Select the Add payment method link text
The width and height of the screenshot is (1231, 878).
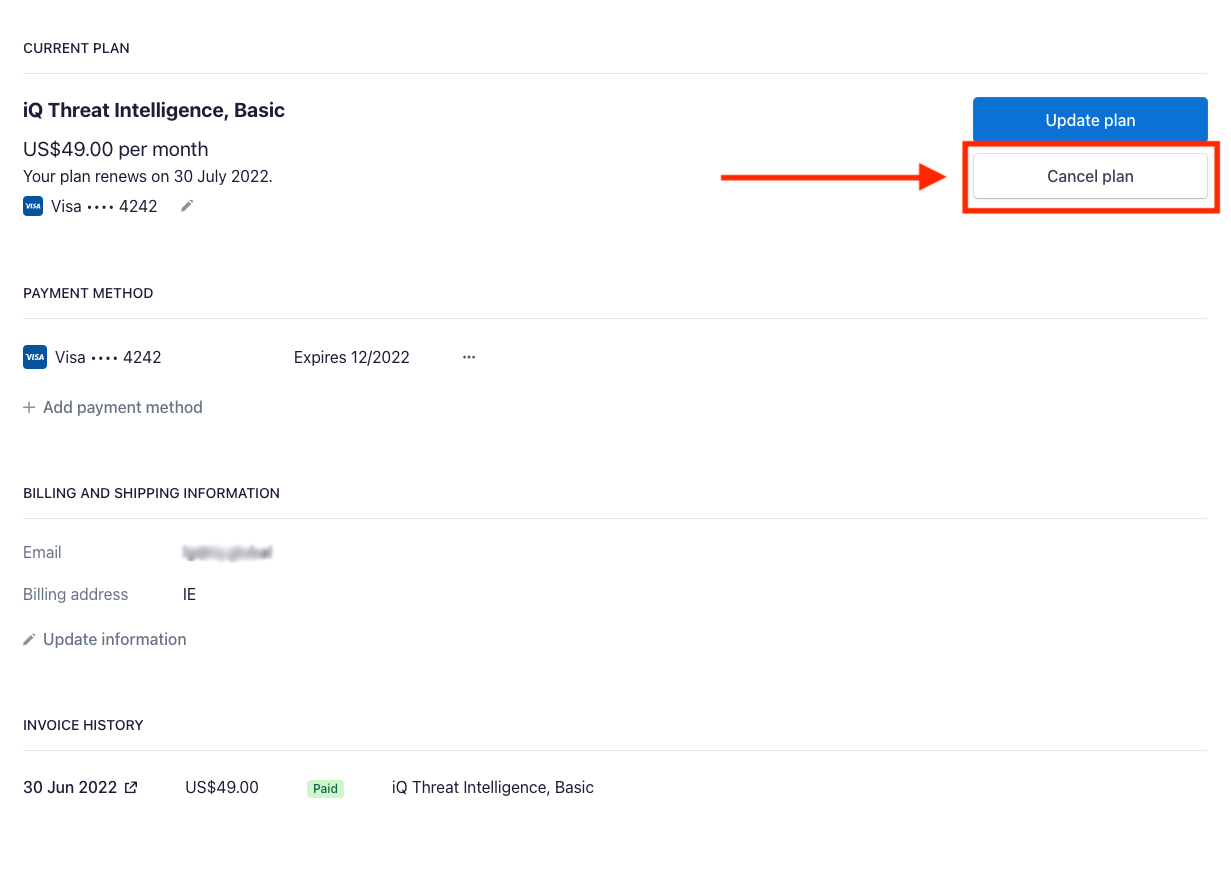click(x=122, y=407)
